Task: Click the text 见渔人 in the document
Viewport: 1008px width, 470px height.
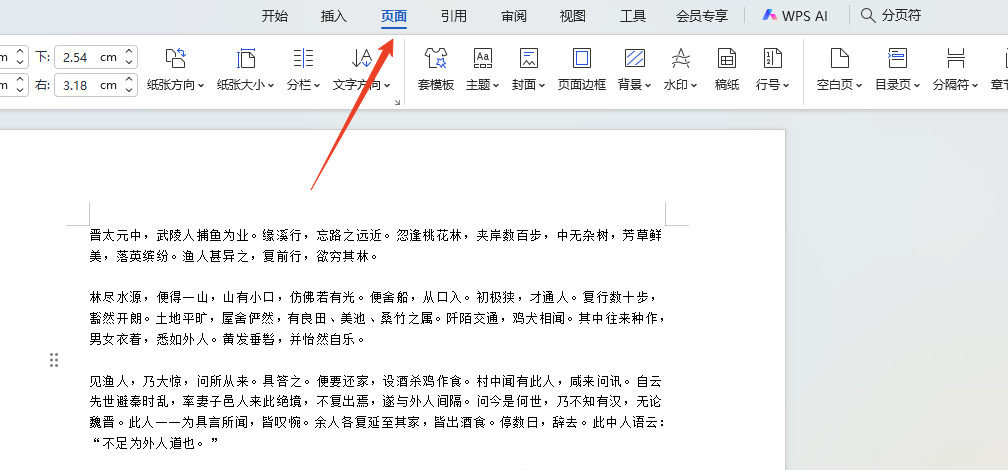Action: pyautogui.click(x=109, y=381)
